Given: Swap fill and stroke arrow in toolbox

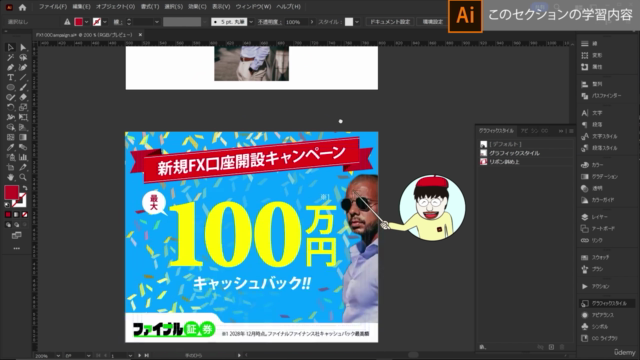Looking at the screenshot, I should pos(24,188).
